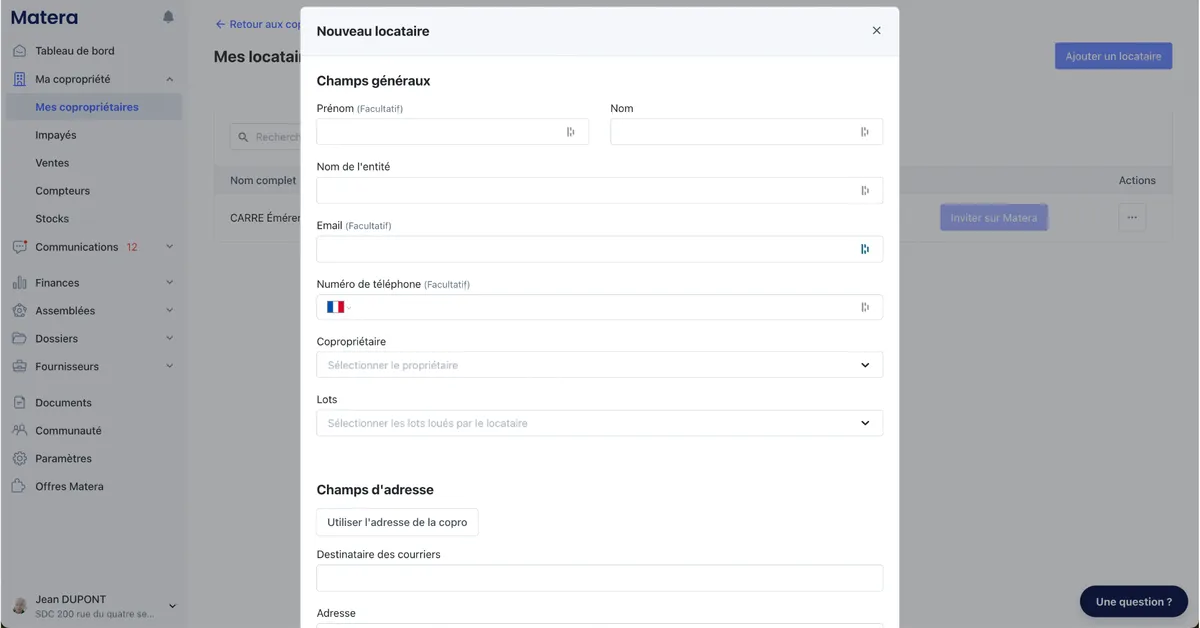Click the Communauté people icon
This screenshot has width=1200, height=628.
pyautogui.click(x=19, y=431)
